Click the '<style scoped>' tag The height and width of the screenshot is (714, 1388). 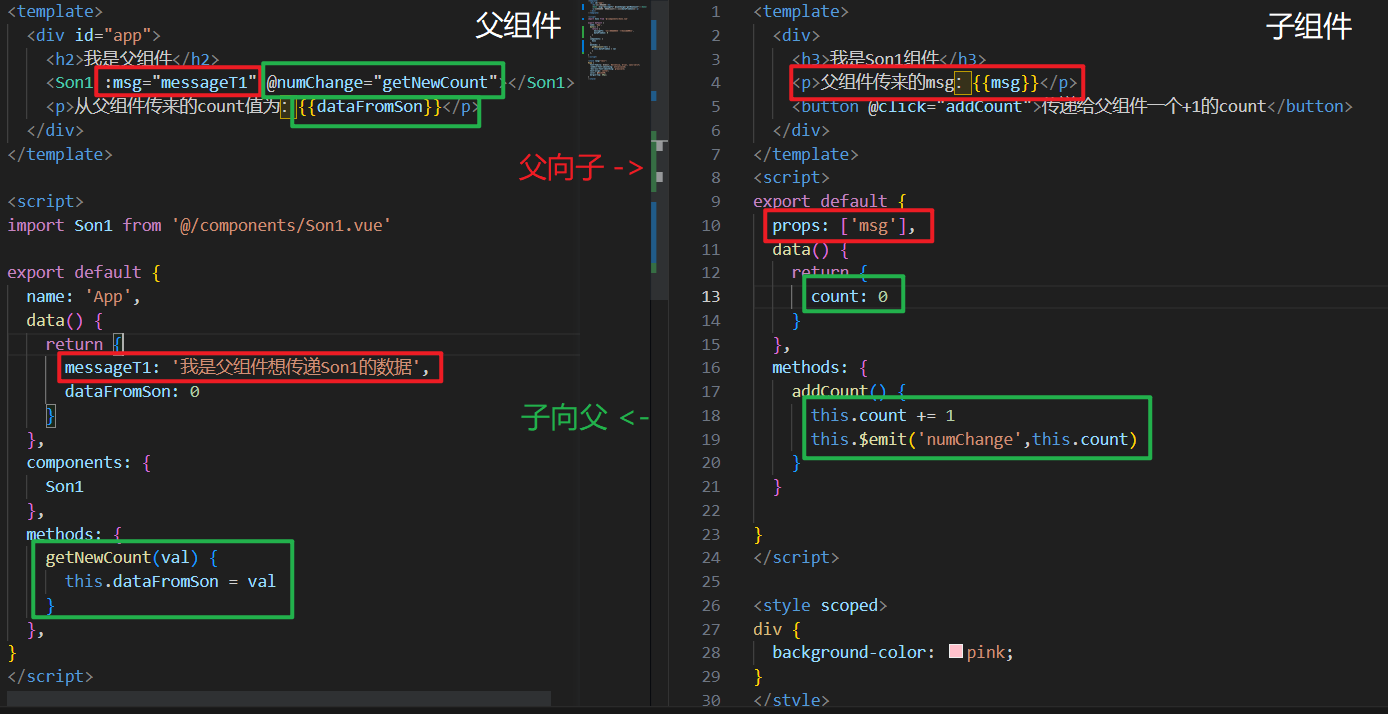pyautogui.click(x=820, y=605)
